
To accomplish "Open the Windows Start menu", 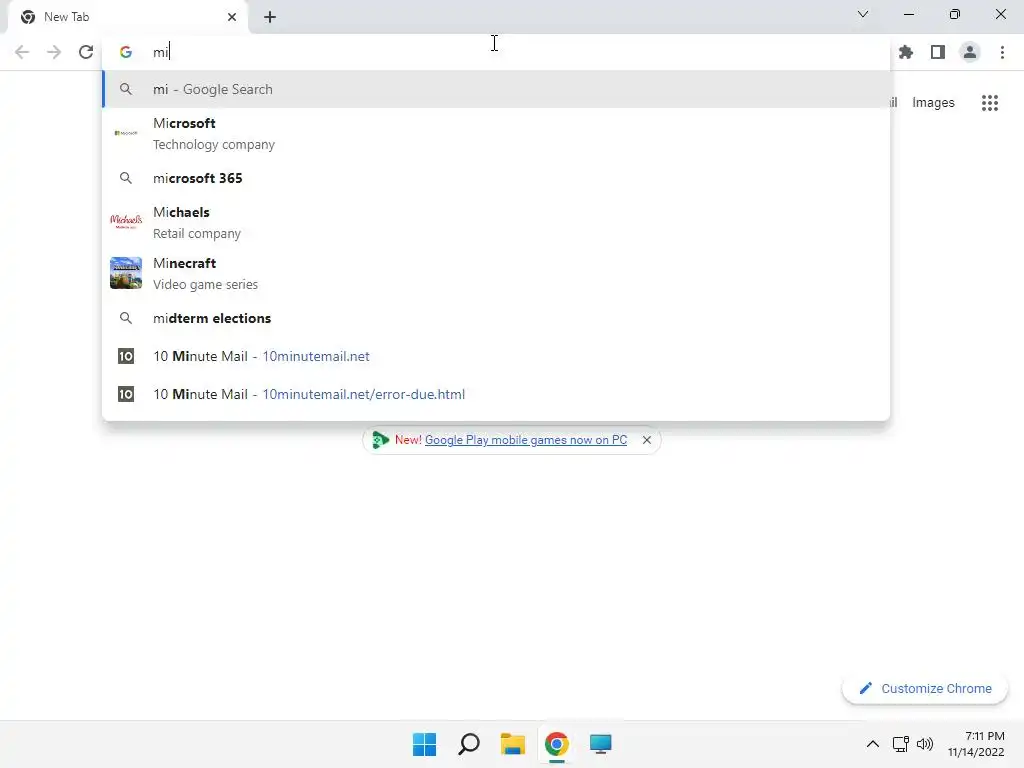I will (x=424, y=744).
